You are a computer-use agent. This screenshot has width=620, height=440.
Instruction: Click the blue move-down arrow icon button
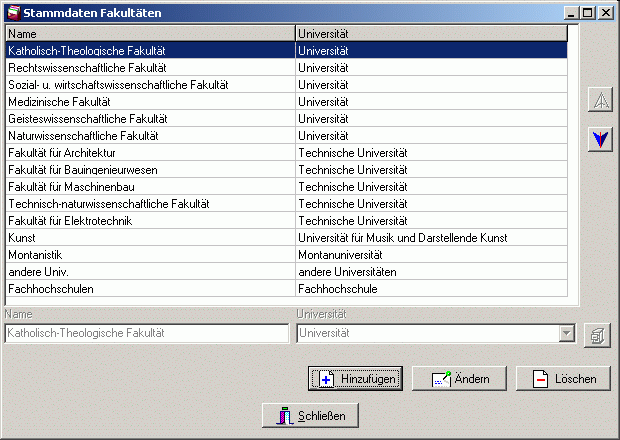[600, 139]
